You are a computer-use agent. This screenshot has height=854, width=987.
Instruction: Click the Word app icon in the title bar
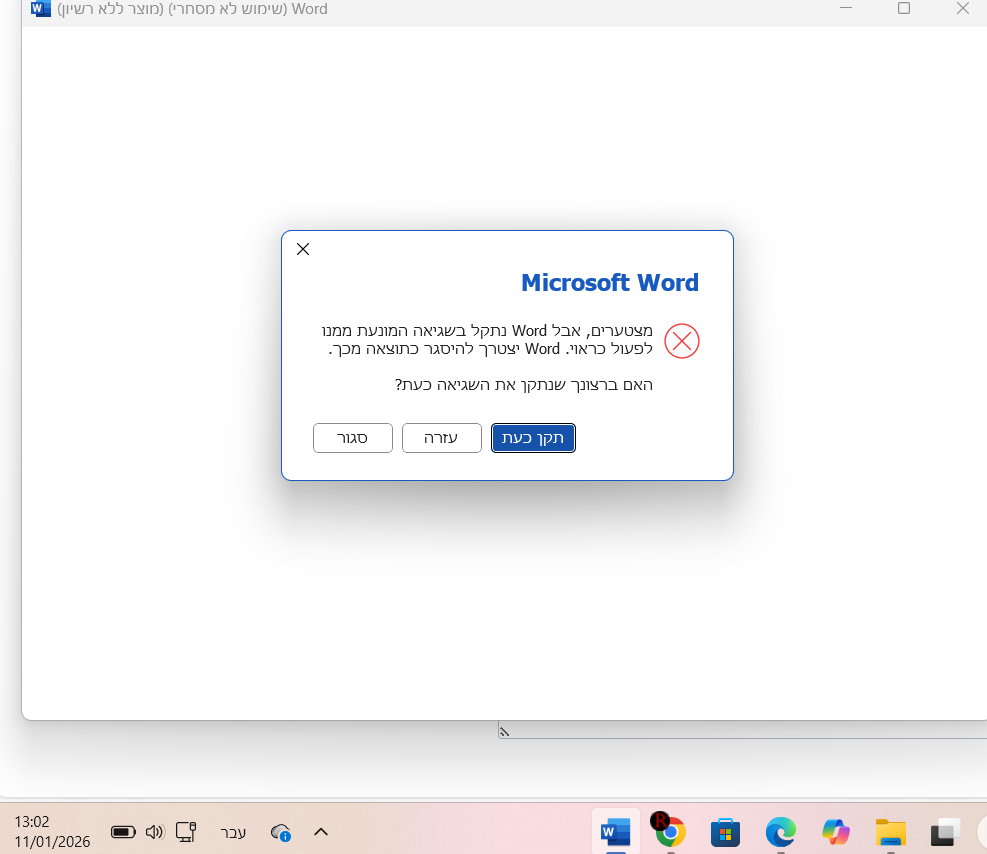click(41, 9)
